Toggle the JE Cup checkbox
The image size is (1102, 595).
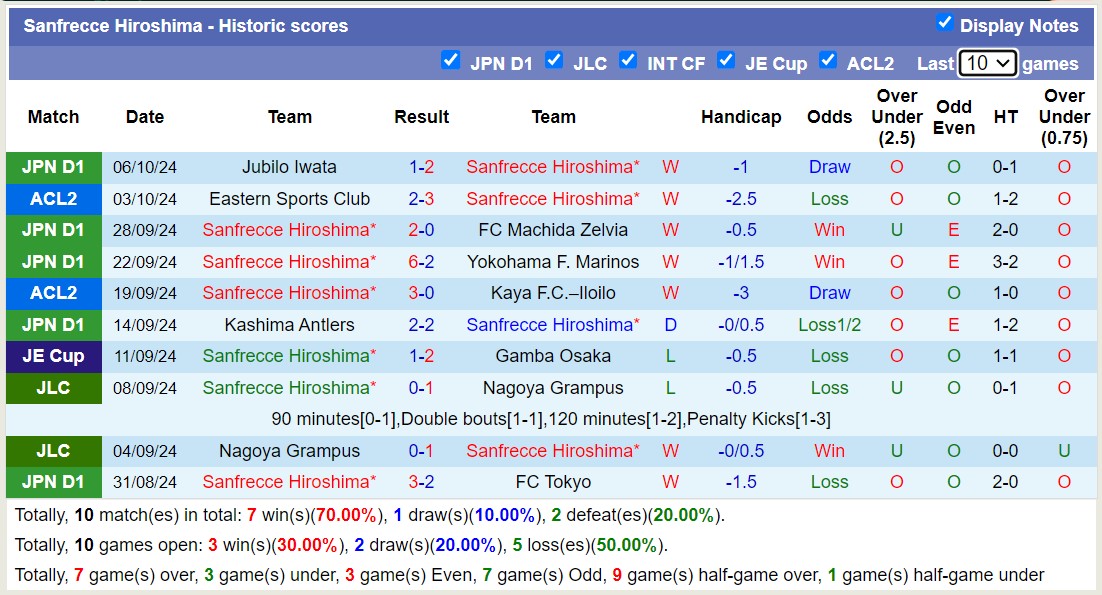point(726,60)
